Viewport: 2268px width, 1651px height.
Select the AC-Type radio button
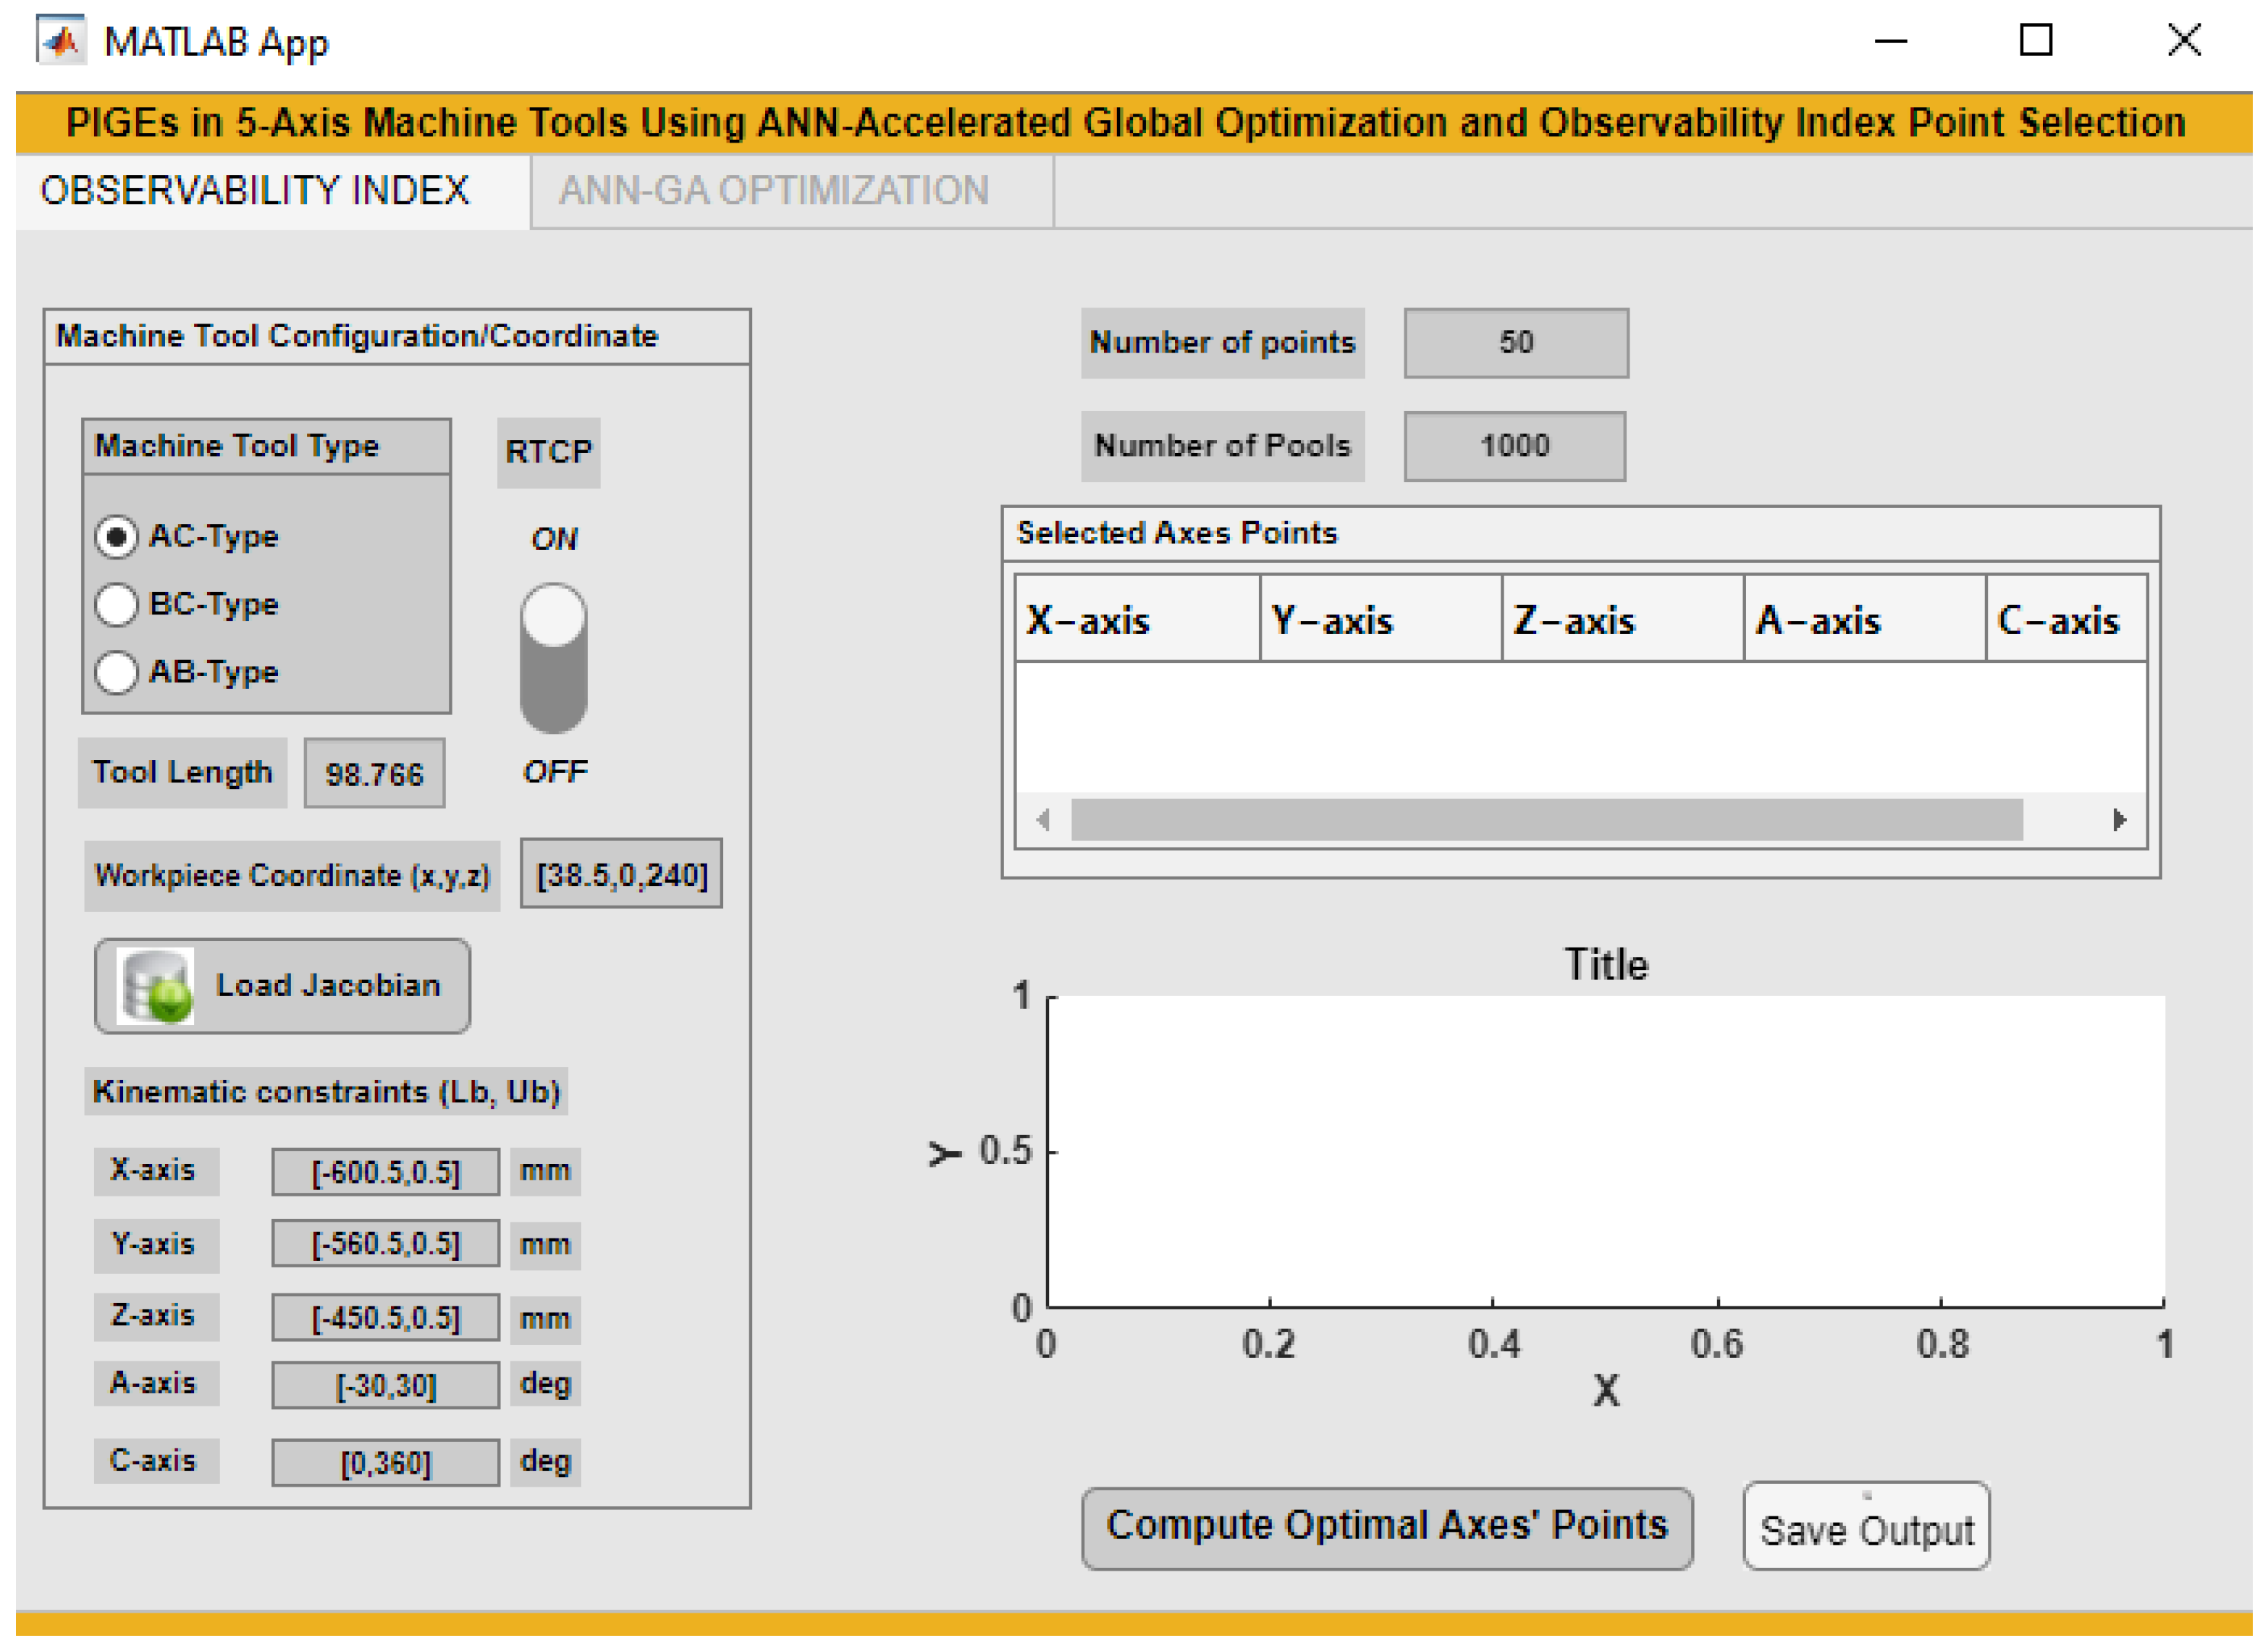click(x=116, y=537)
